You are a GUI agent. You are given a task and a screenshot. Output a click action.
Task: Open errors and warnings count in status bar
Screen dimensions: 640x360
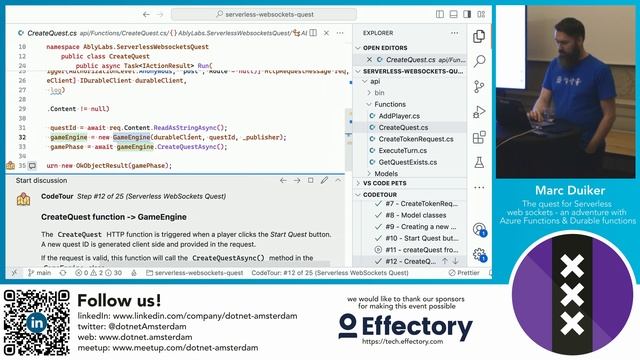point(98,273)
